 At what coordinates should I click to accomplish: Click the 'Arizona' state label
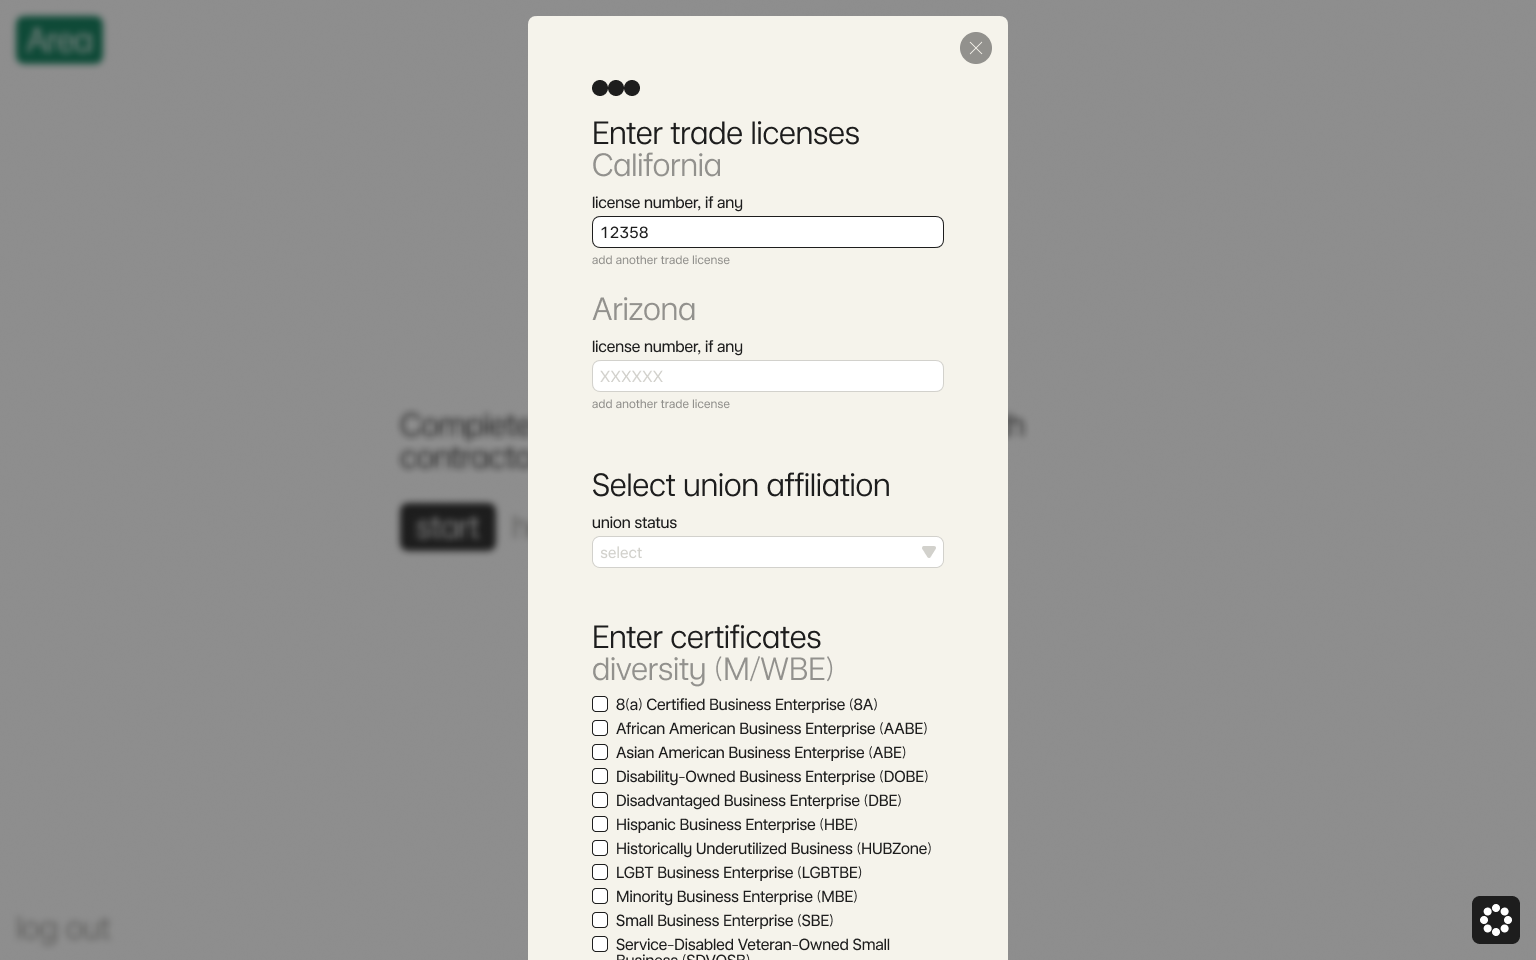coord(644,309)
